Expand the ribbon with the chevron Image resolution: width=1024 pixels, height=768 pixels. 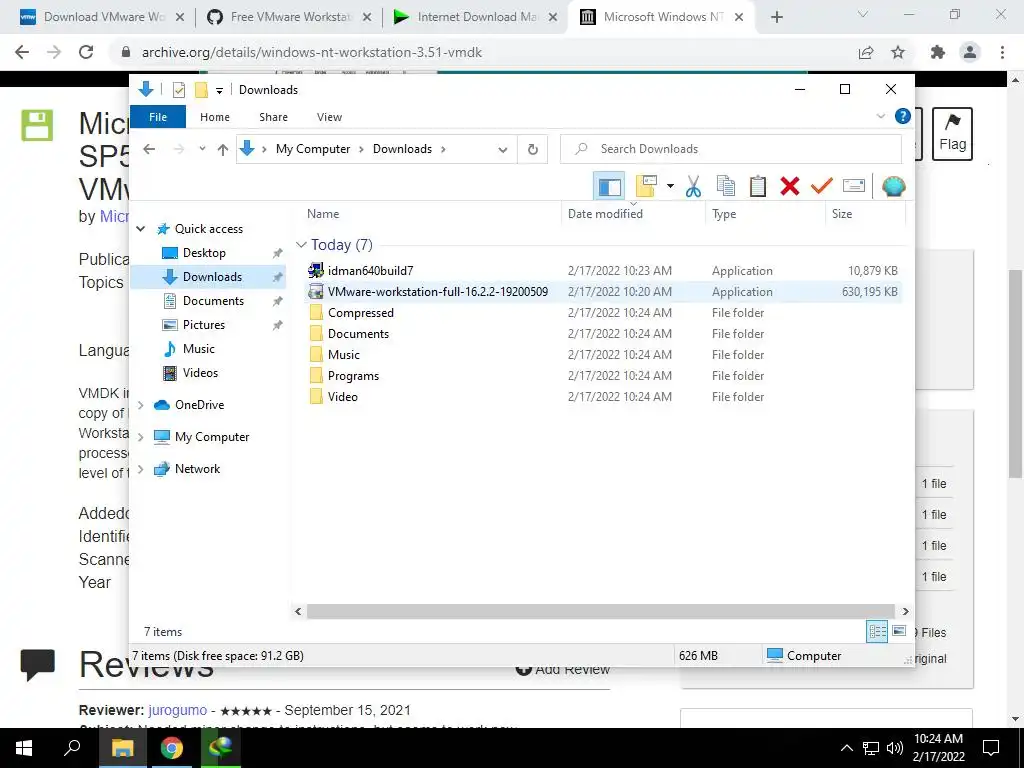[x=880, y=116]
